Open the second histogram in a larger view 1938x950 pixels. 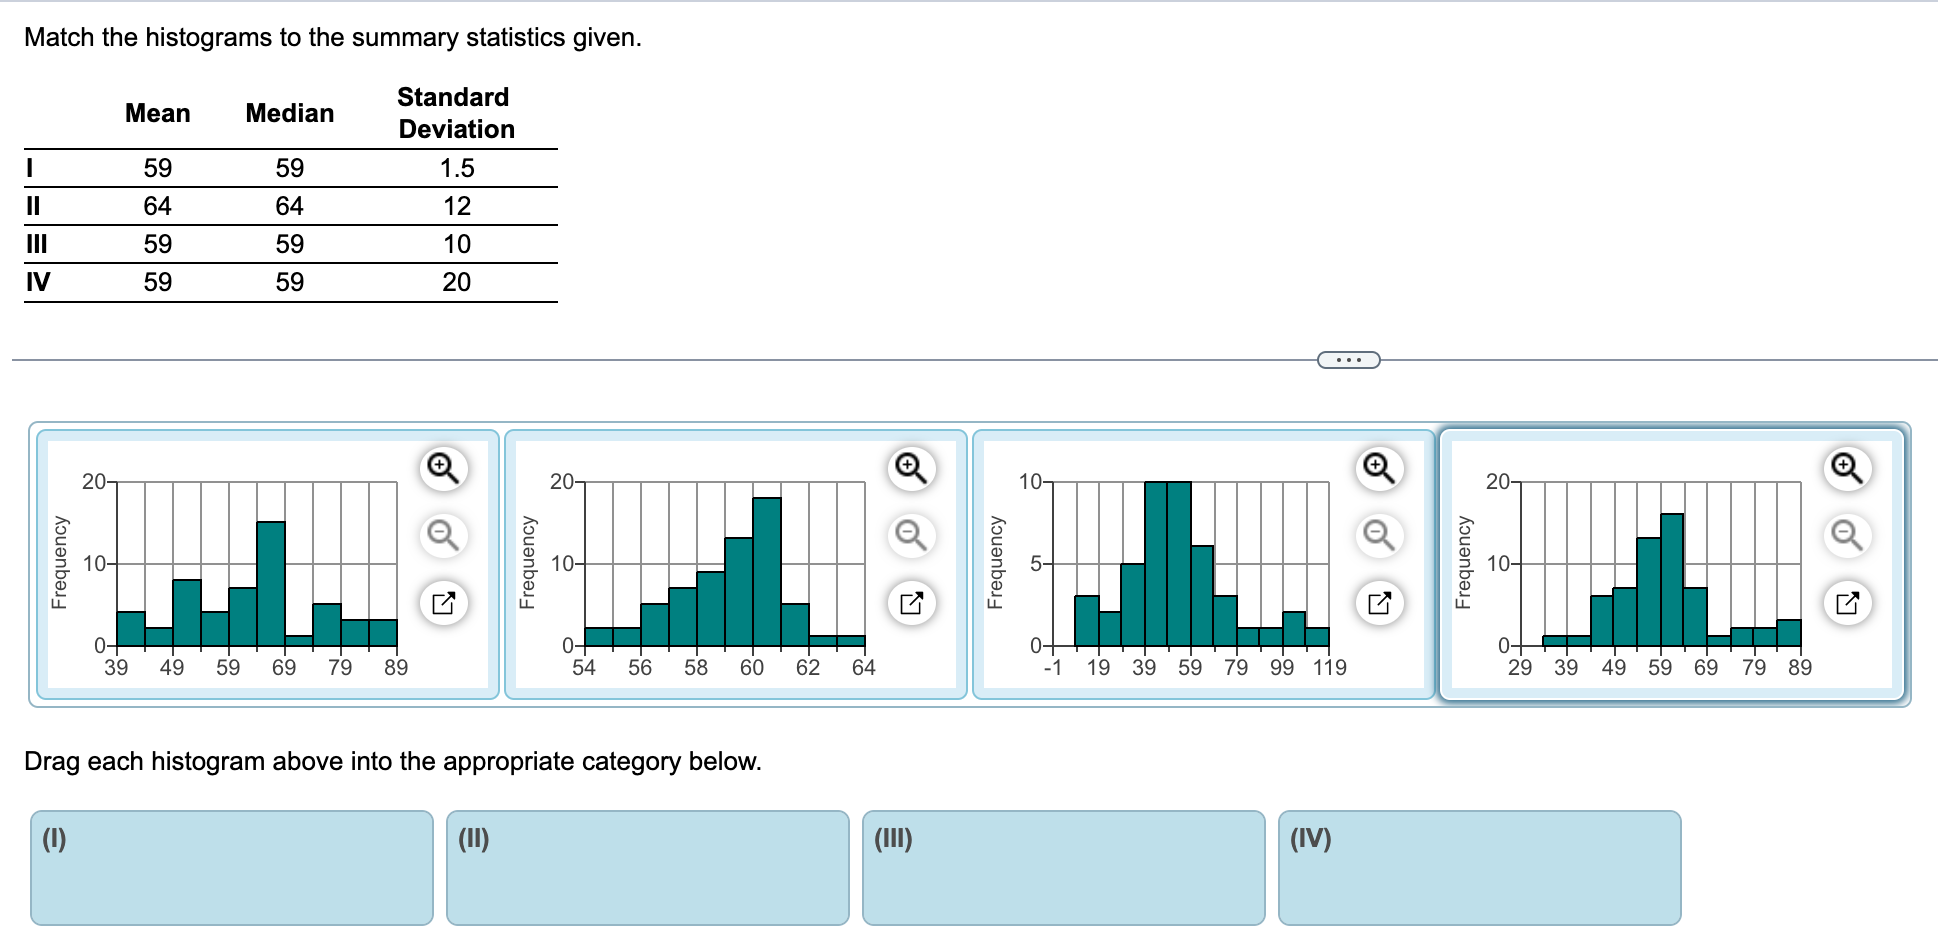[x=909, y=602]
